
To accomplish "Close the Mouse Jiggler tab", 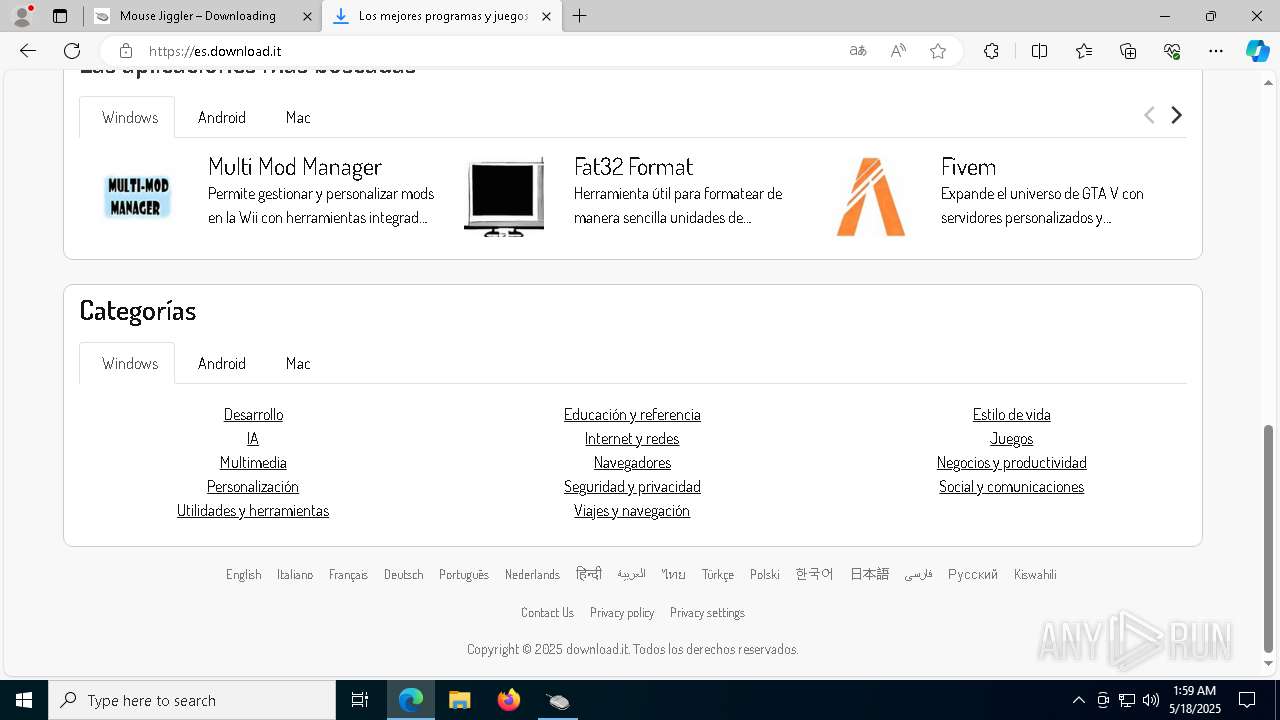I will pyautogui.click(x=308, y=16).
